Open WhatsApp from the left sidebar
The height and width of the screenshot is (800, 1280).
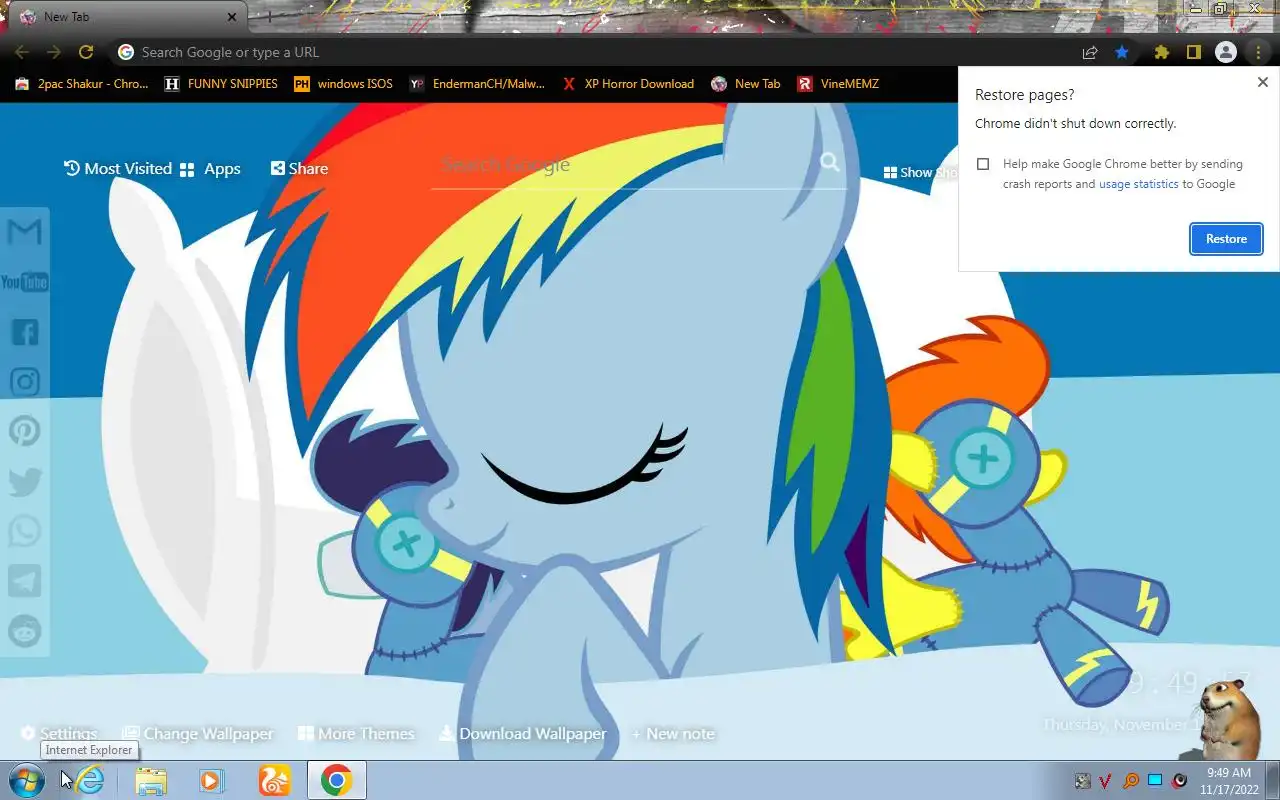click(25, 531)
